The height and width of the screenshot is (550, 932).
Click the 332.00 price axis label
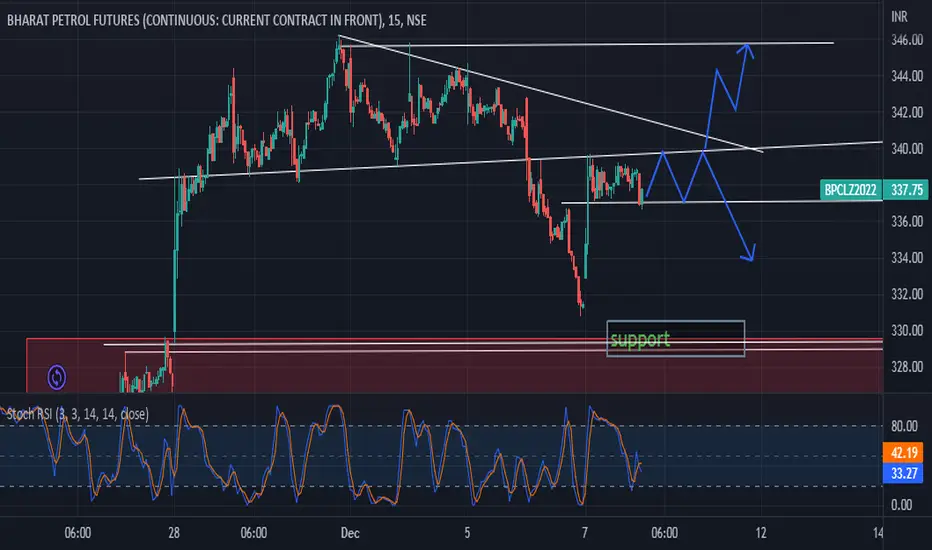pyautogui.click(x=907, y=294)
